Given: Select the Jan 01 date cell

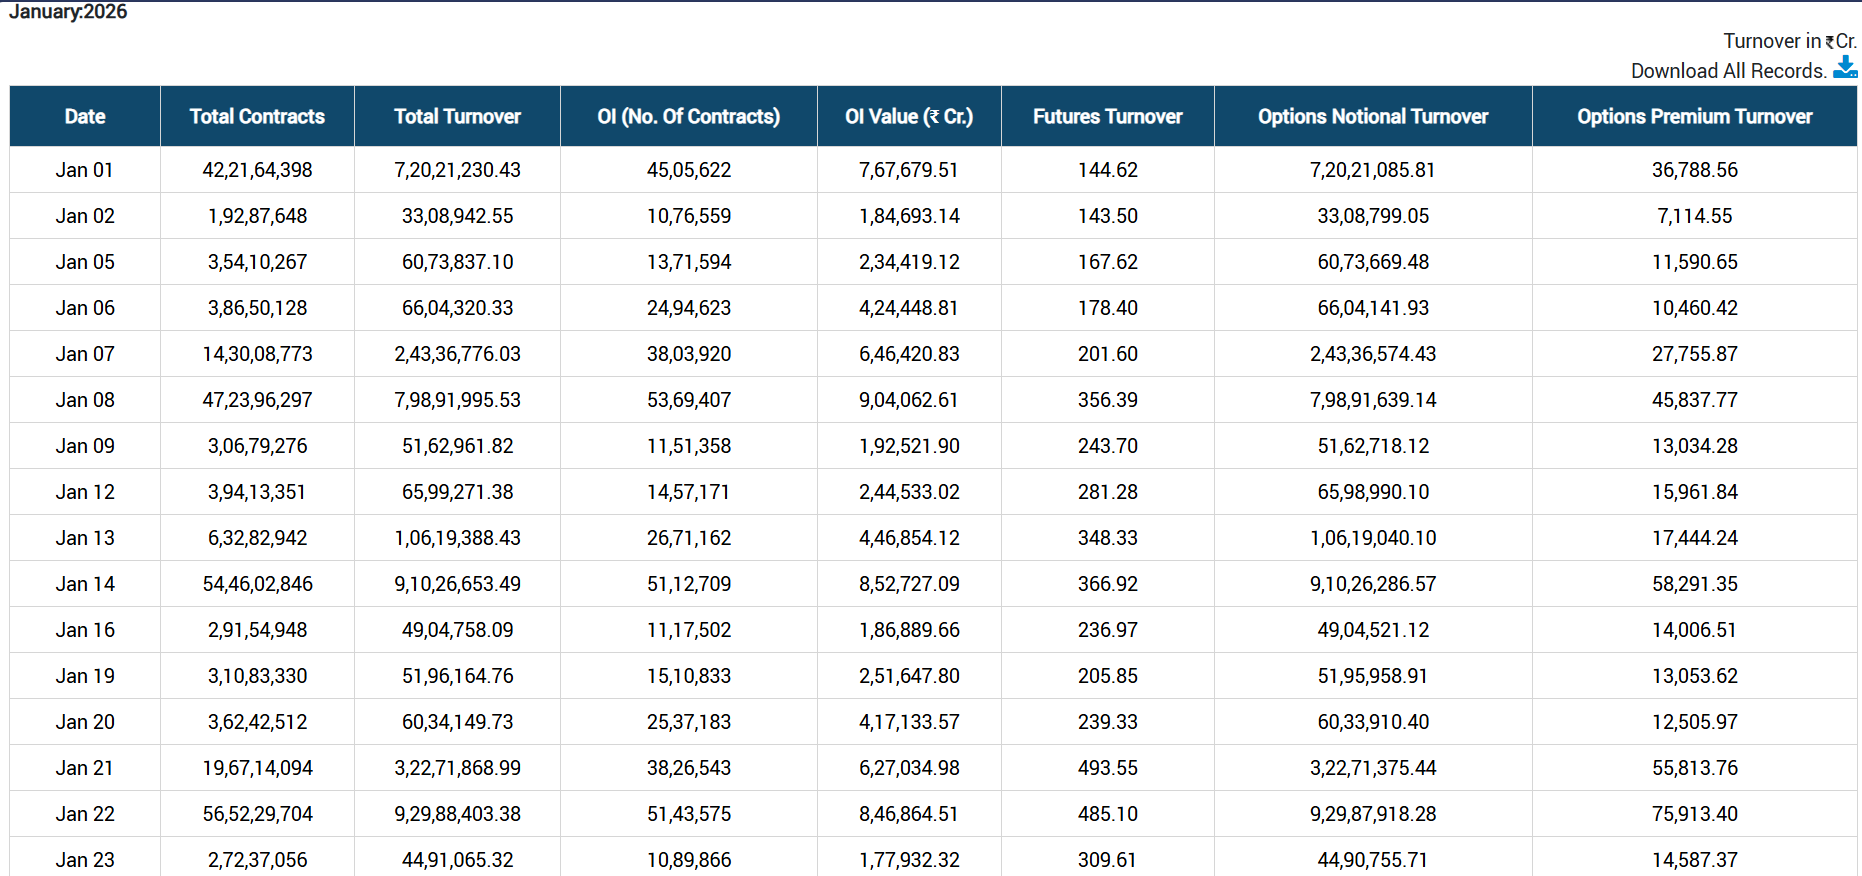Looking at the screenshot, I should (x=85, y=170).
